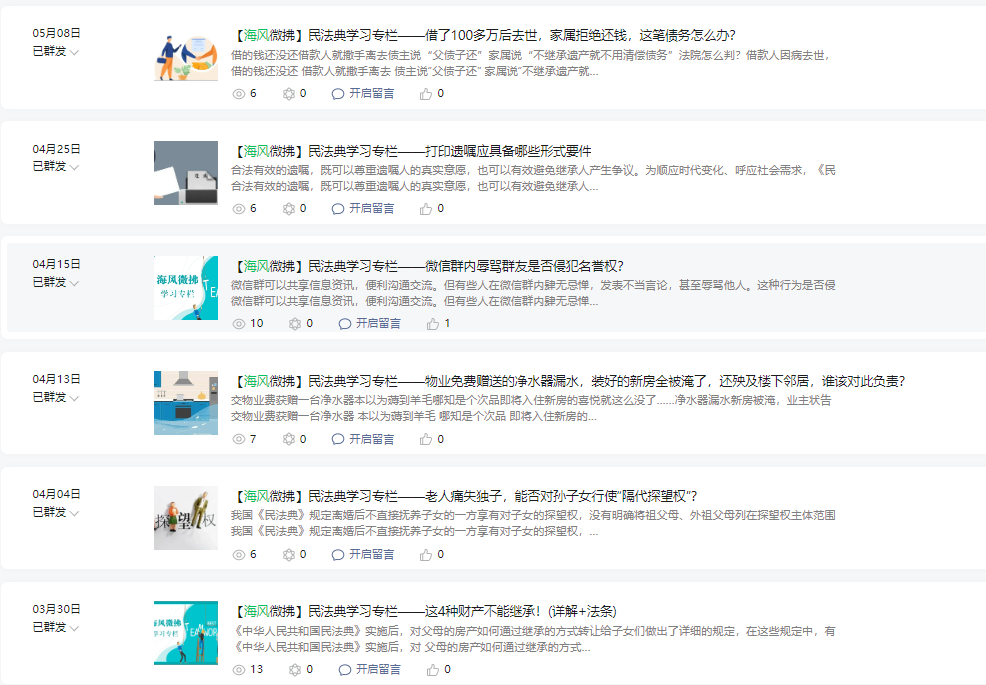986x685 pixels.
Task: Expand 已群发 status arrow for 03月30日
Action: tap(75, 628)
